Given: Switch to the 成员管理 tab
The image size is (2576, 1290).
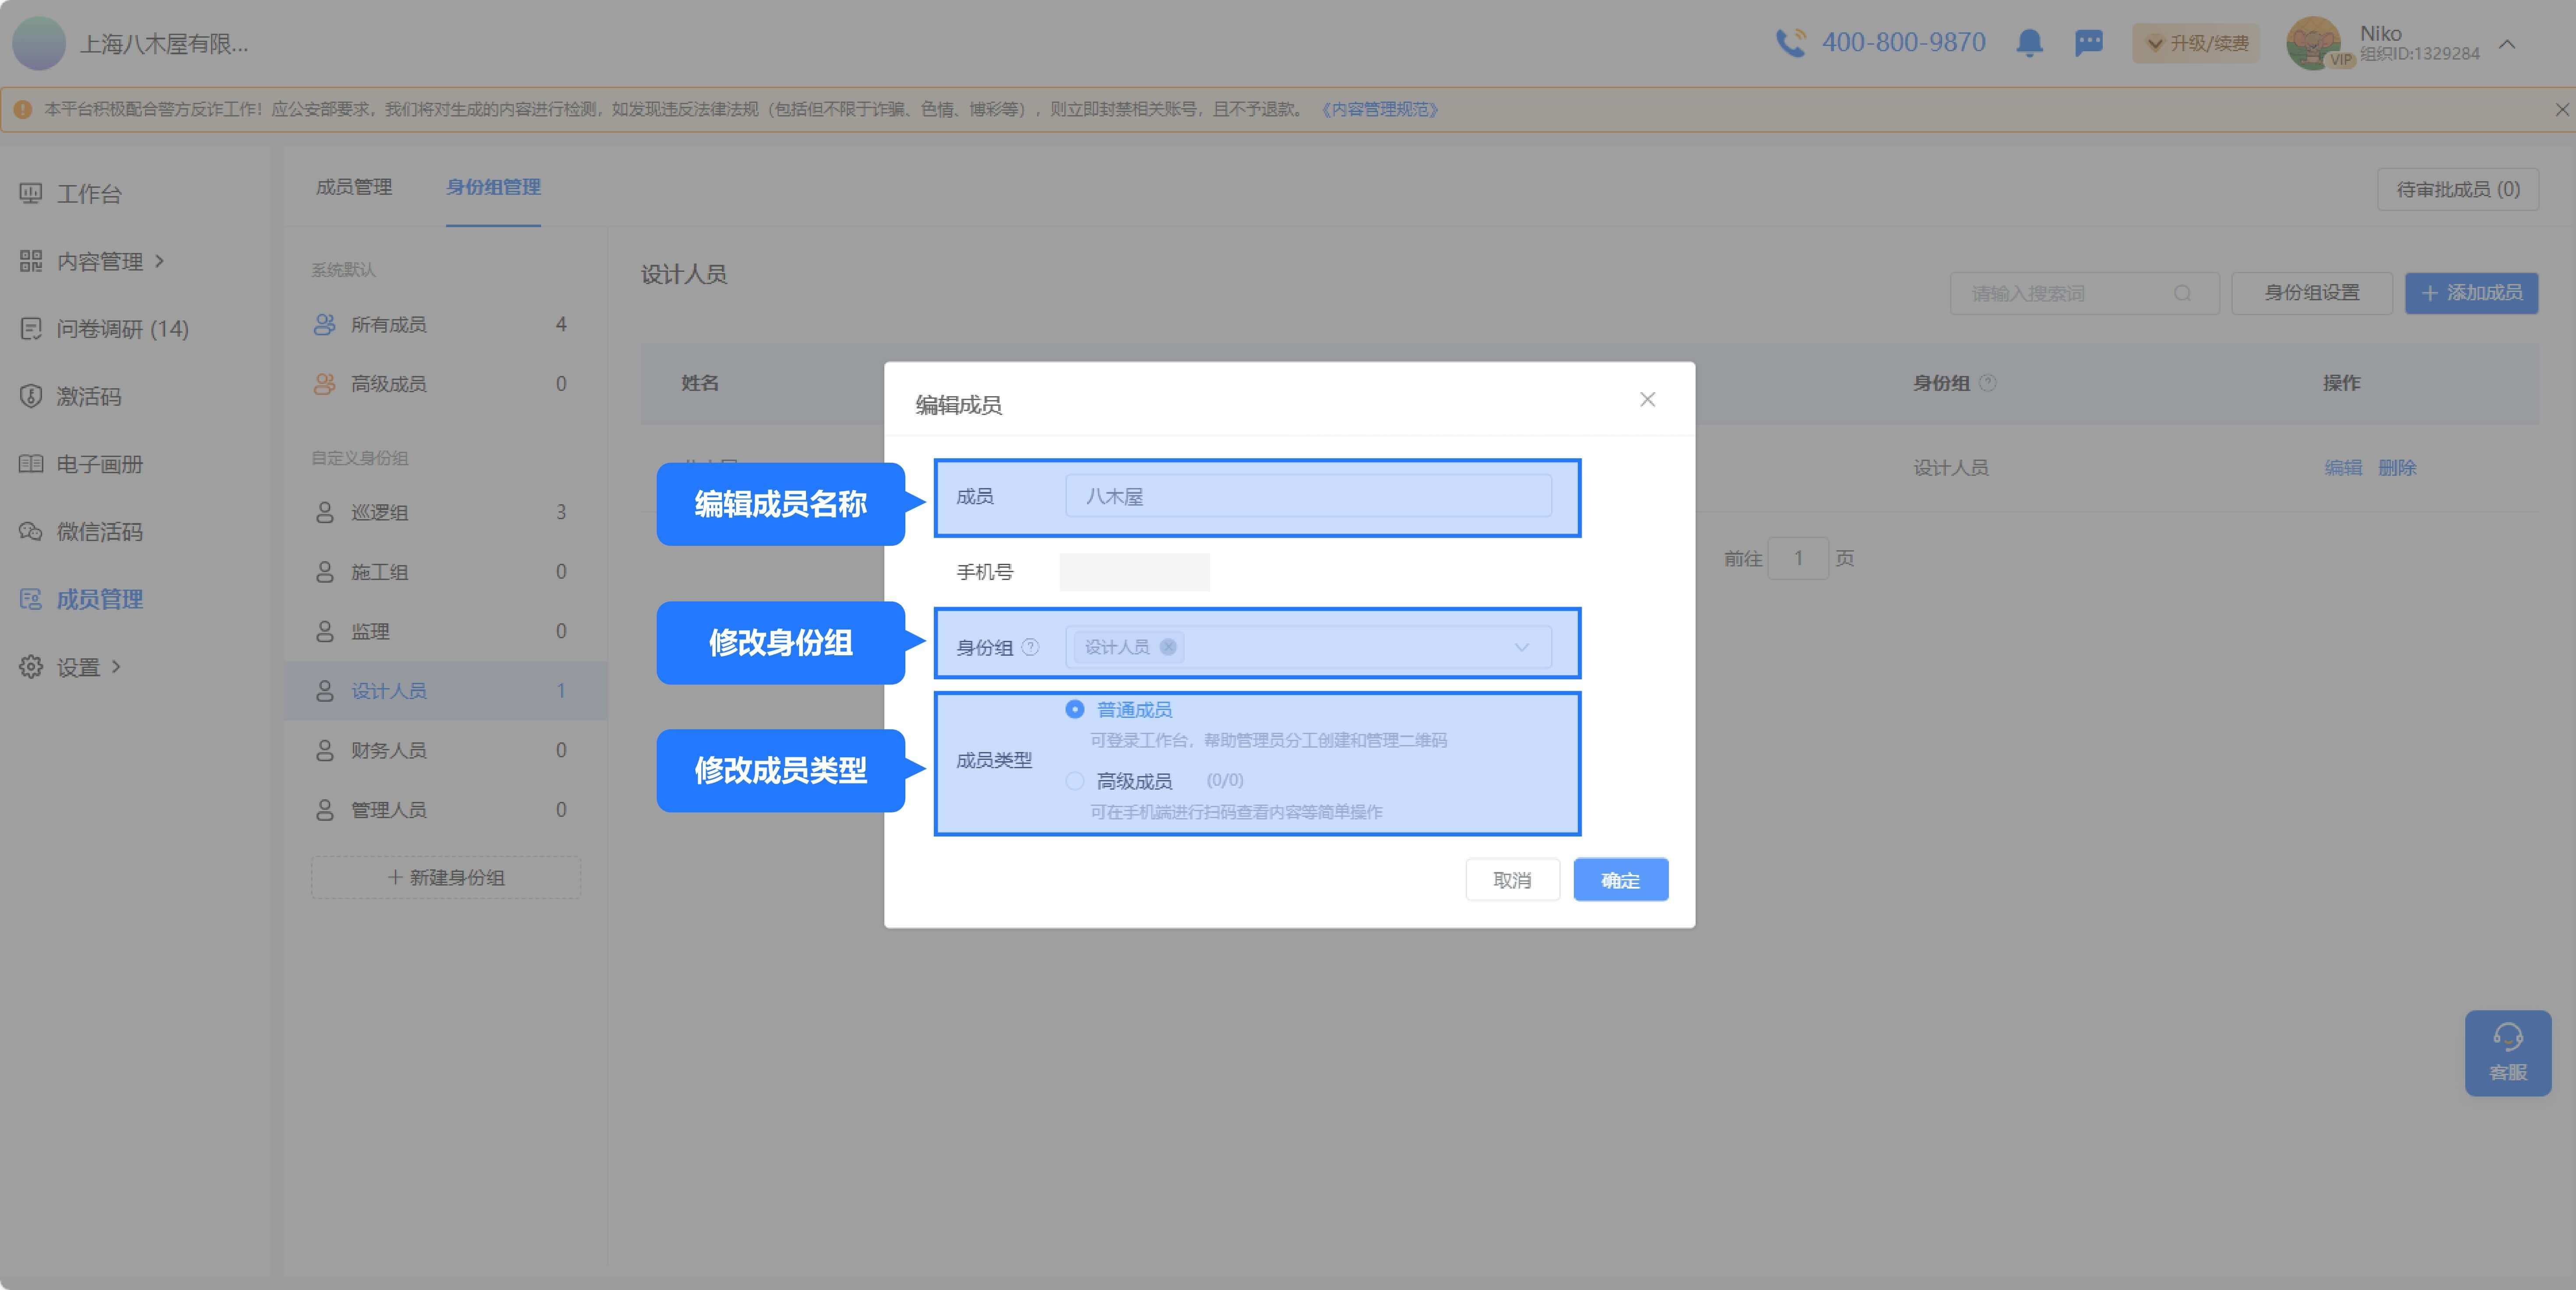Looking at the screenshot, I should point(354,187).
